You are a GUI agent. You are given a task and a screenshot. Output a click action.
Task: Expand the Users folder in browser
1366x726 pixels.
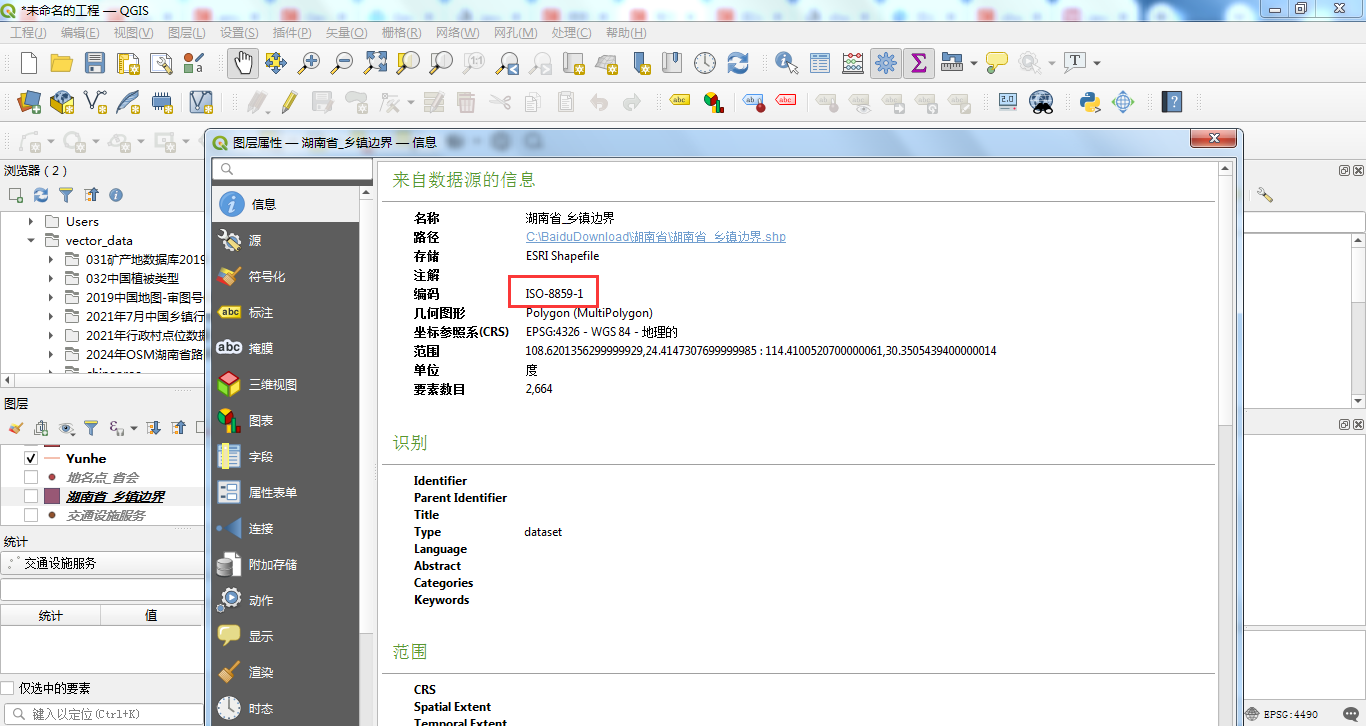31,221
